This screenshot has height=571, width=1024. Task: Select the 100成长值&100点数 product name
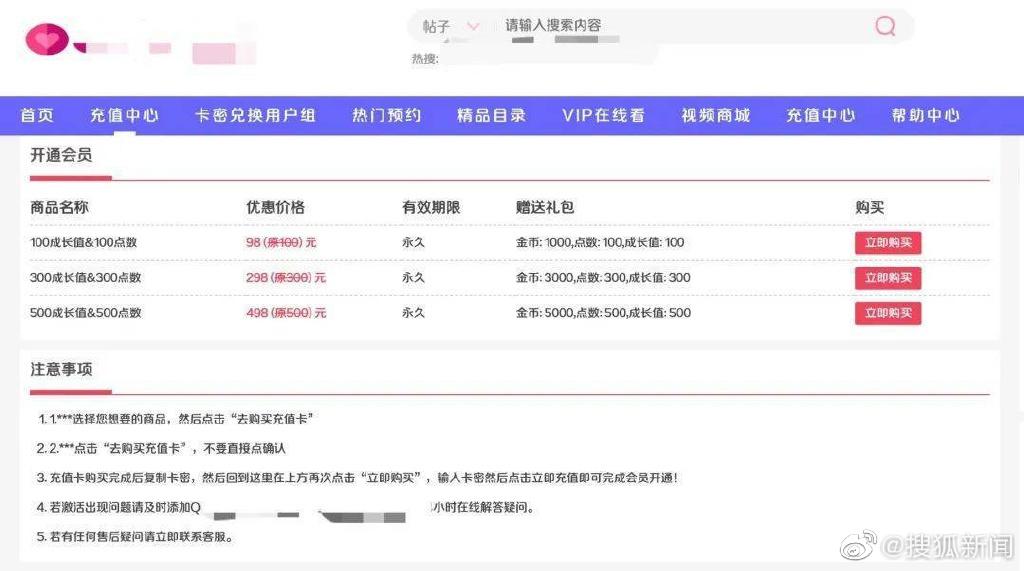click(85, 243)
